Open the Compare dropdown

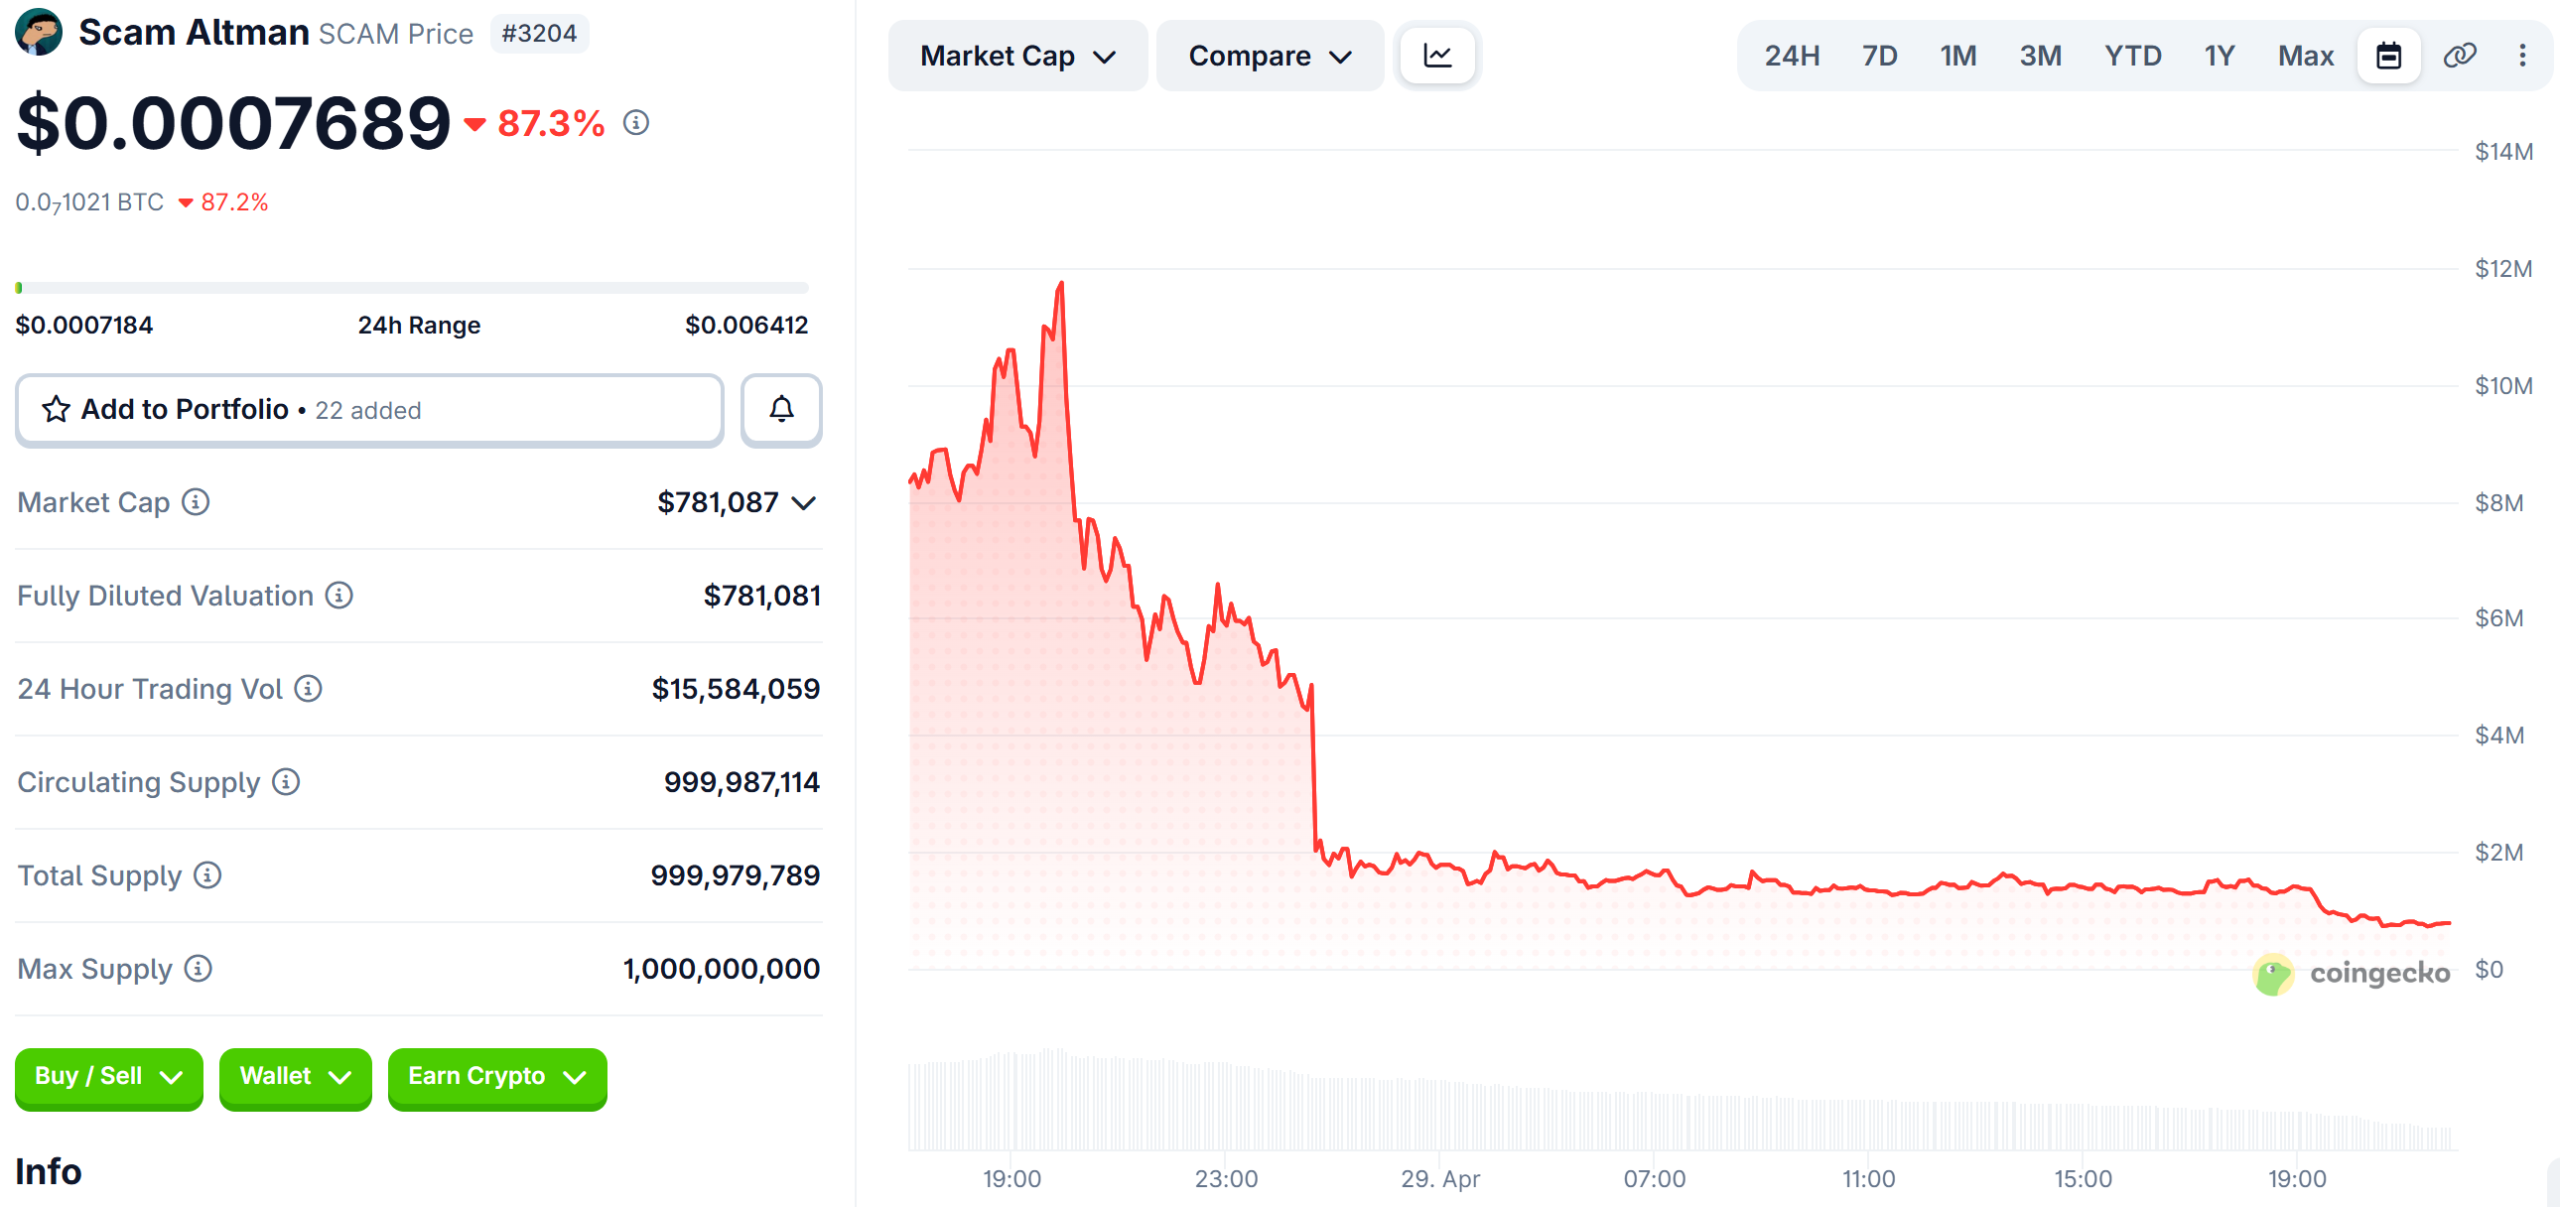point(1270,55)
